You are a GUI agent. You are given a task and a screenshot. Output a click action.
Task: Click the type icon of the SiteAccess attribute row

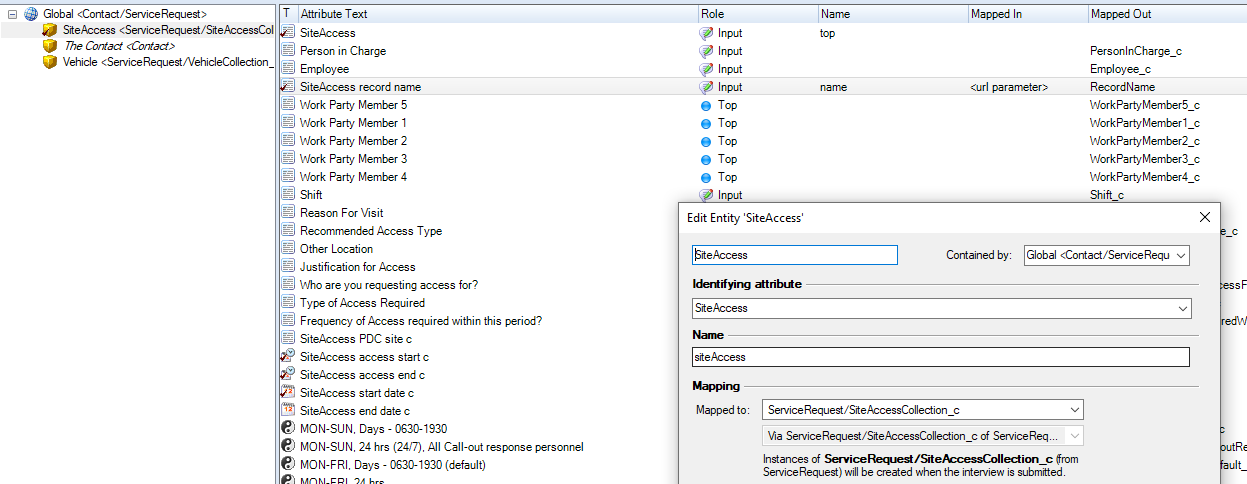click(x=288, y=33)
